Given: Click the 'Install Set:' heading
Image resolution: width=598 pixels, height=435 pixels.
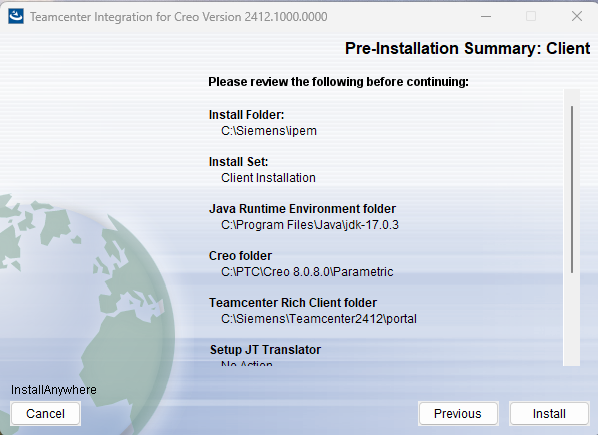Looking at the screenshot, I should click(238, 162).
